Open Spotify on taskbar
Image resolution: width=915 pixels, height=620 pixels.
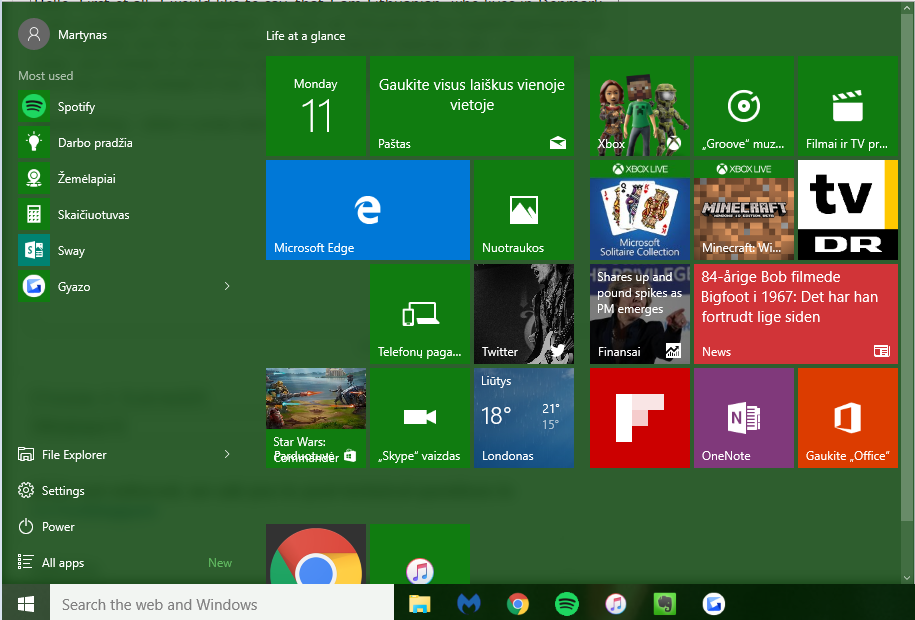click(567, 604)
